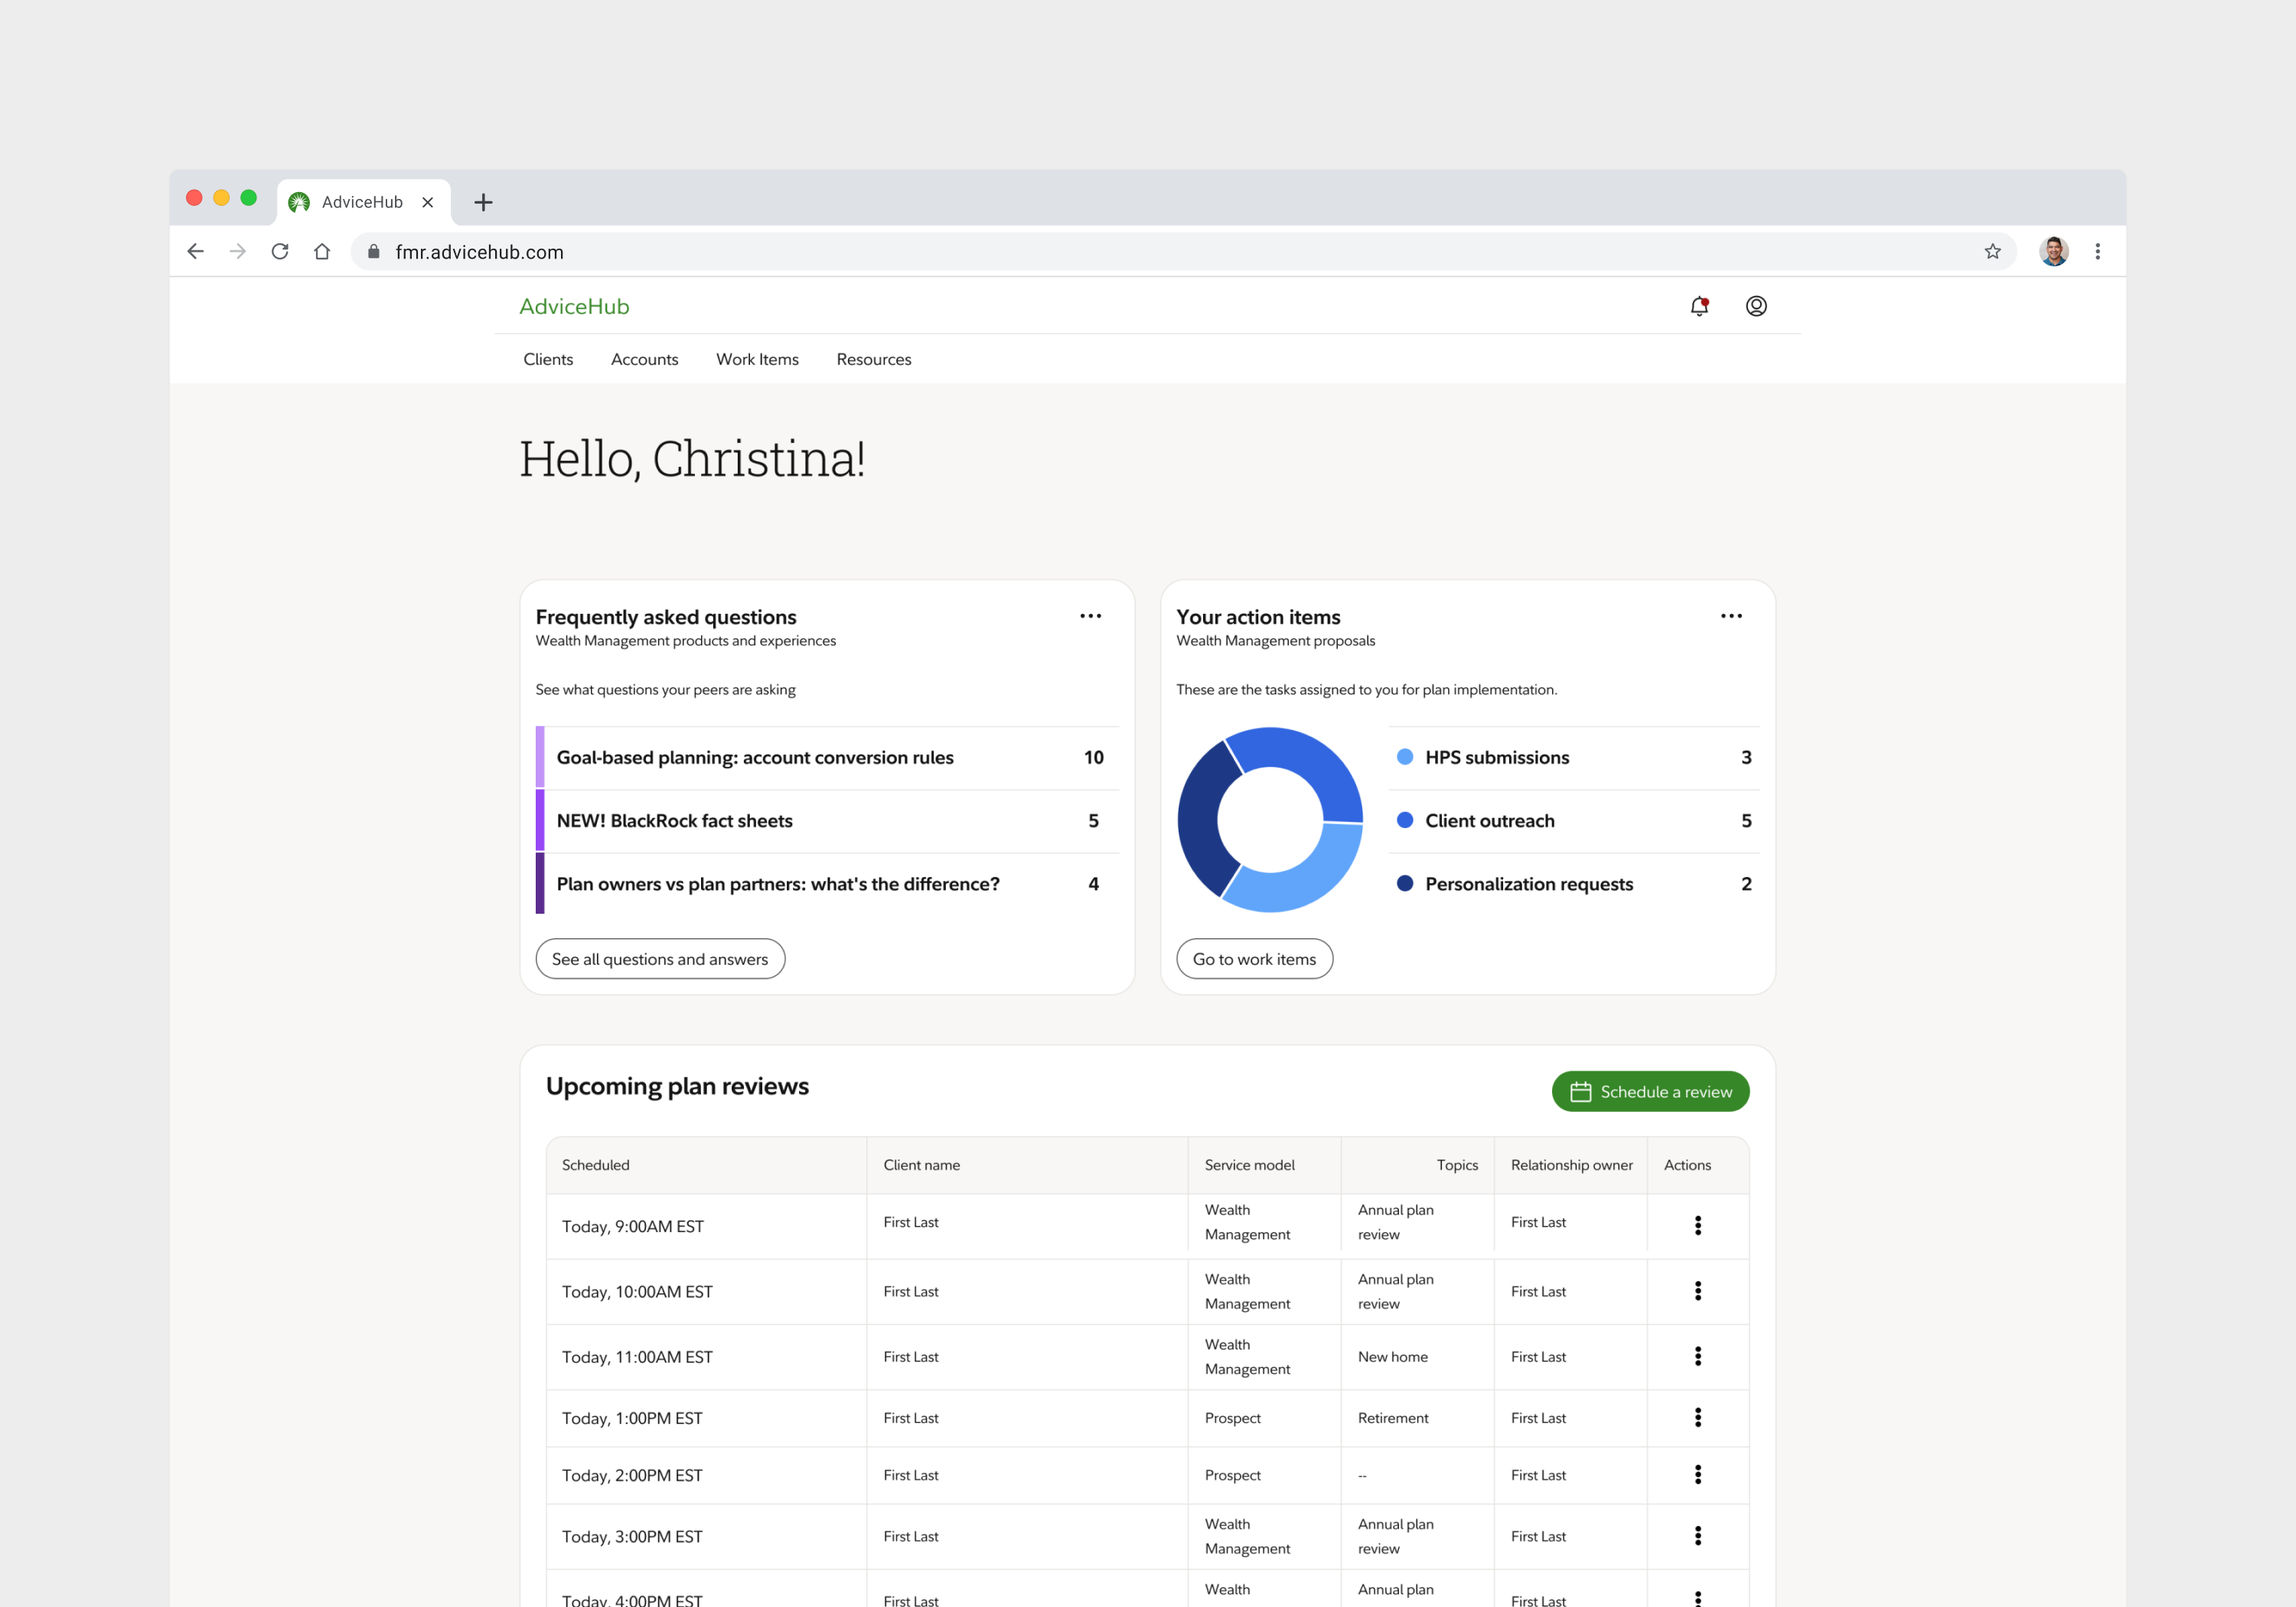Open the Work Items navigation menu
This screenshot has height=1607, width=2296.
pyautogui.click(x=757, y=359)
